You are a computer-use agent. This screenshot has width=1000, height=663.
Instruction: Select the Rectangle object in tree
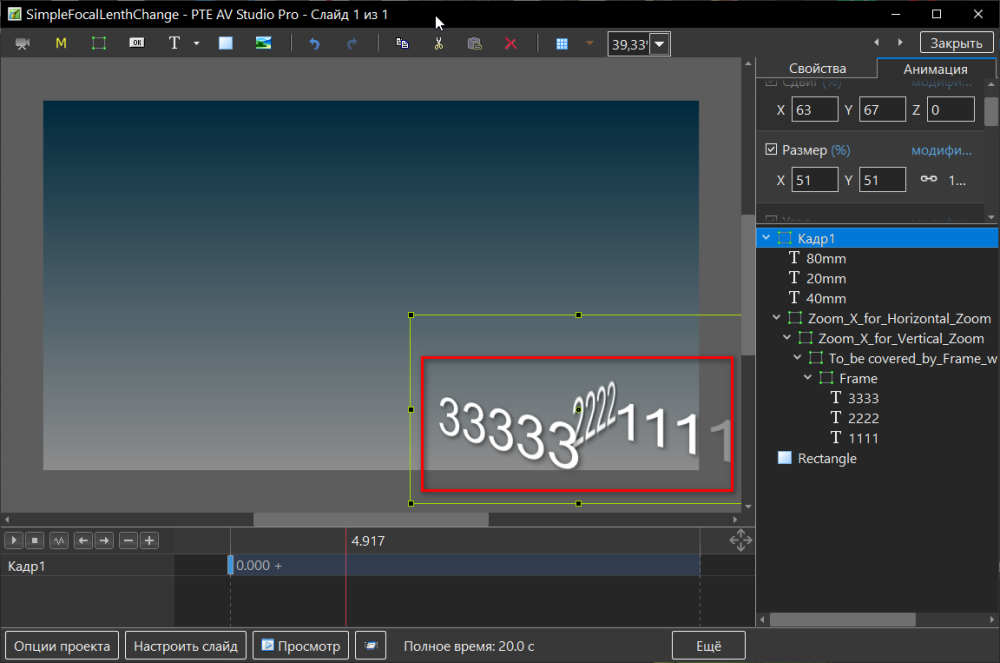pos(826,458)
